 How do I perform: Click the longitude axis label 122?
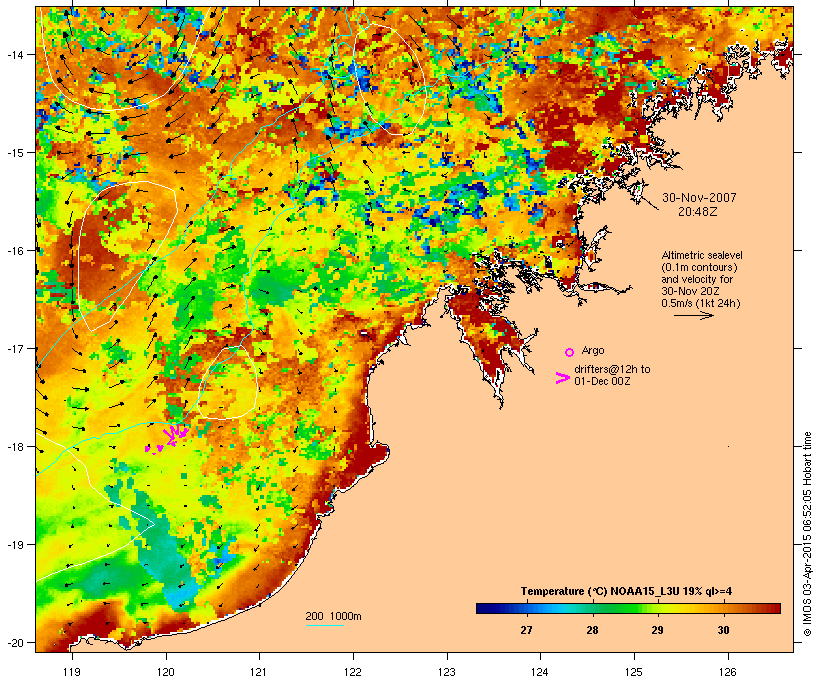(x=353, y=672)
